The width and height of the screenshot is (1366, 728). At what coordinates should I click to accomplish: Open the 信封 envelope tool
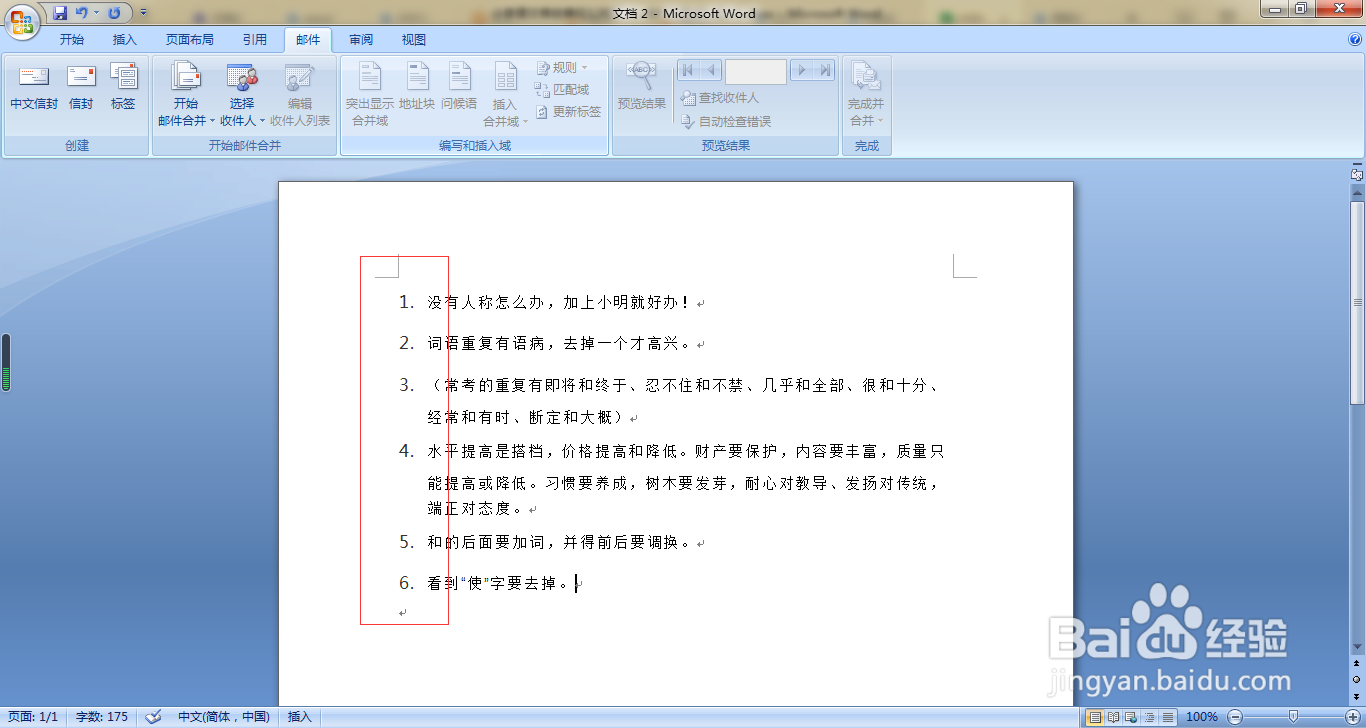(x=81, y=87)
